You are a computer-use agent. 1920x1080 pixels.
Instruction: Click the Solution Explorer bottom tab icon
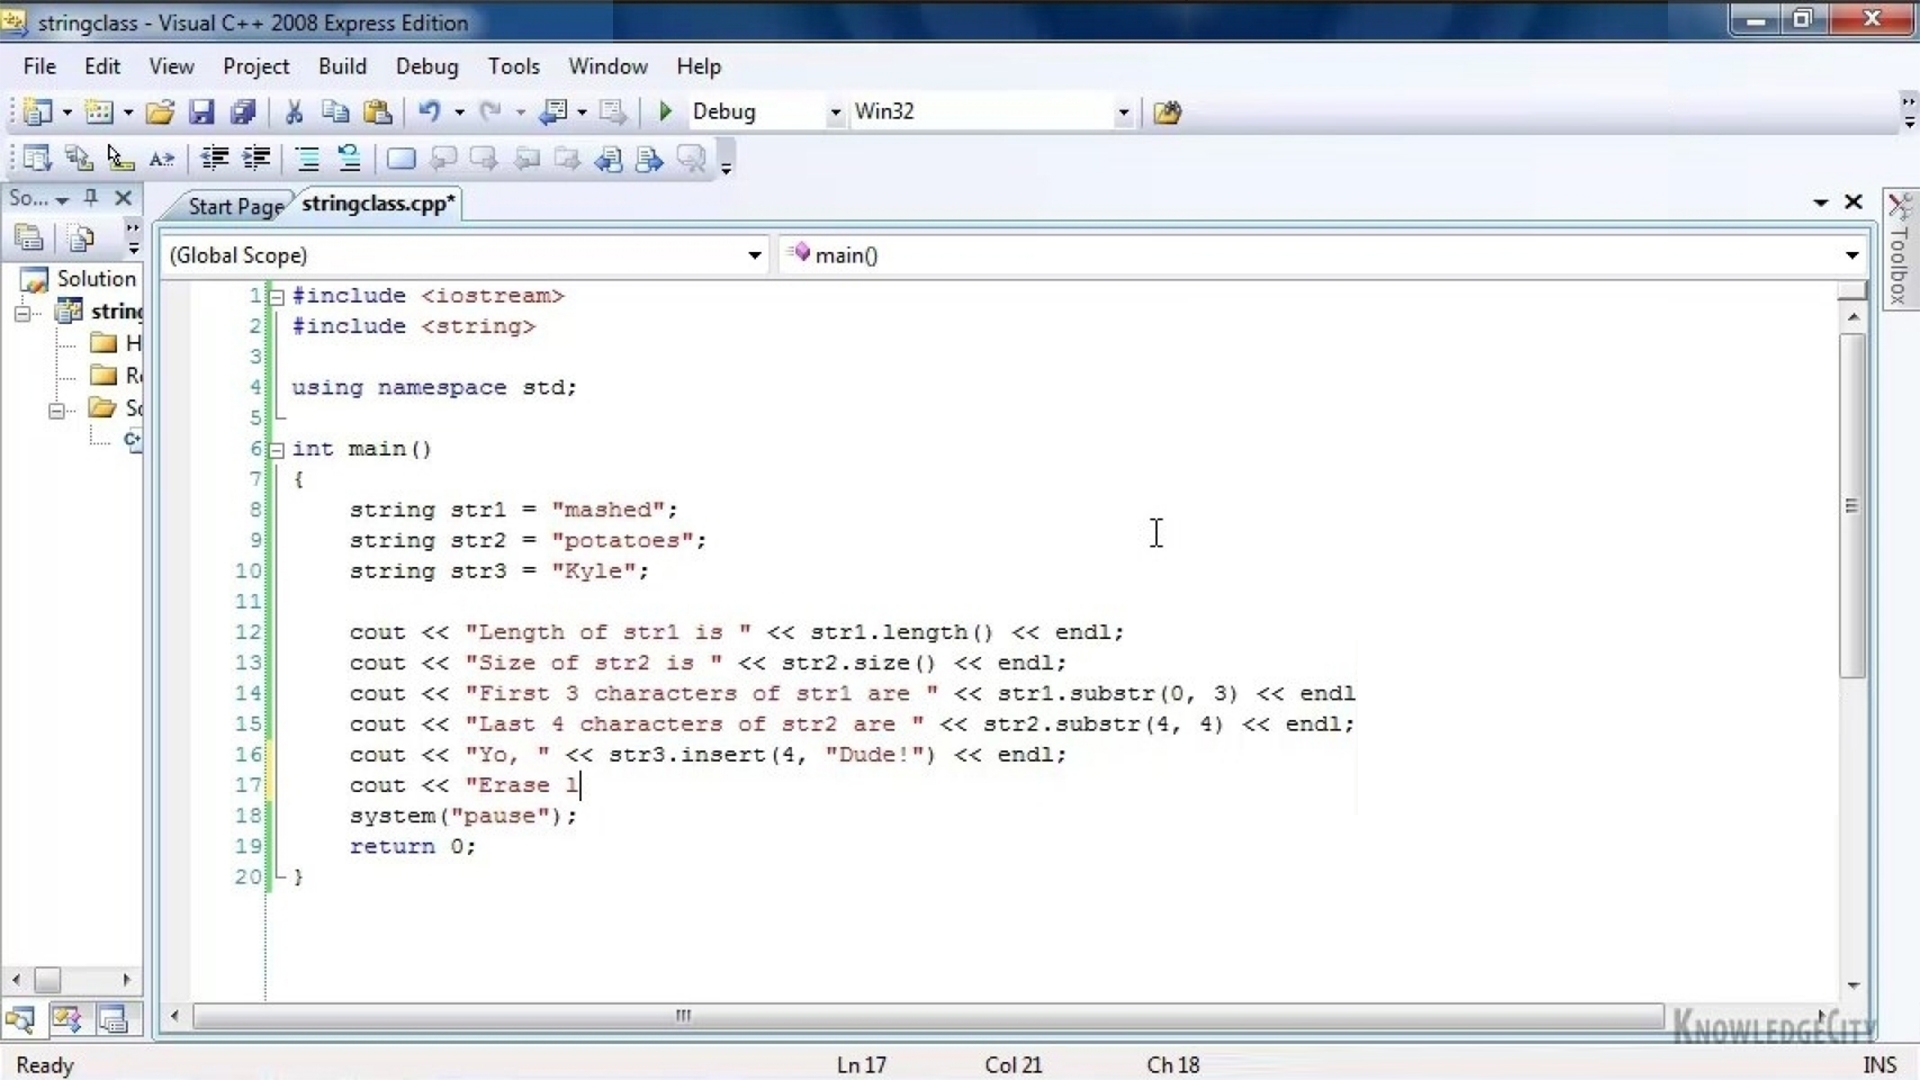(20, 1020)
